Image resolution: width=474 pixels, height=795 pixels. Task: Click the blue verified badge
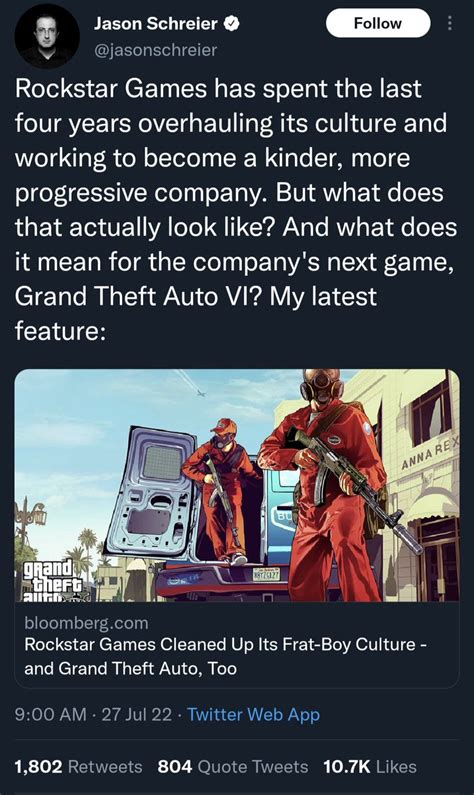coord(231,23)
